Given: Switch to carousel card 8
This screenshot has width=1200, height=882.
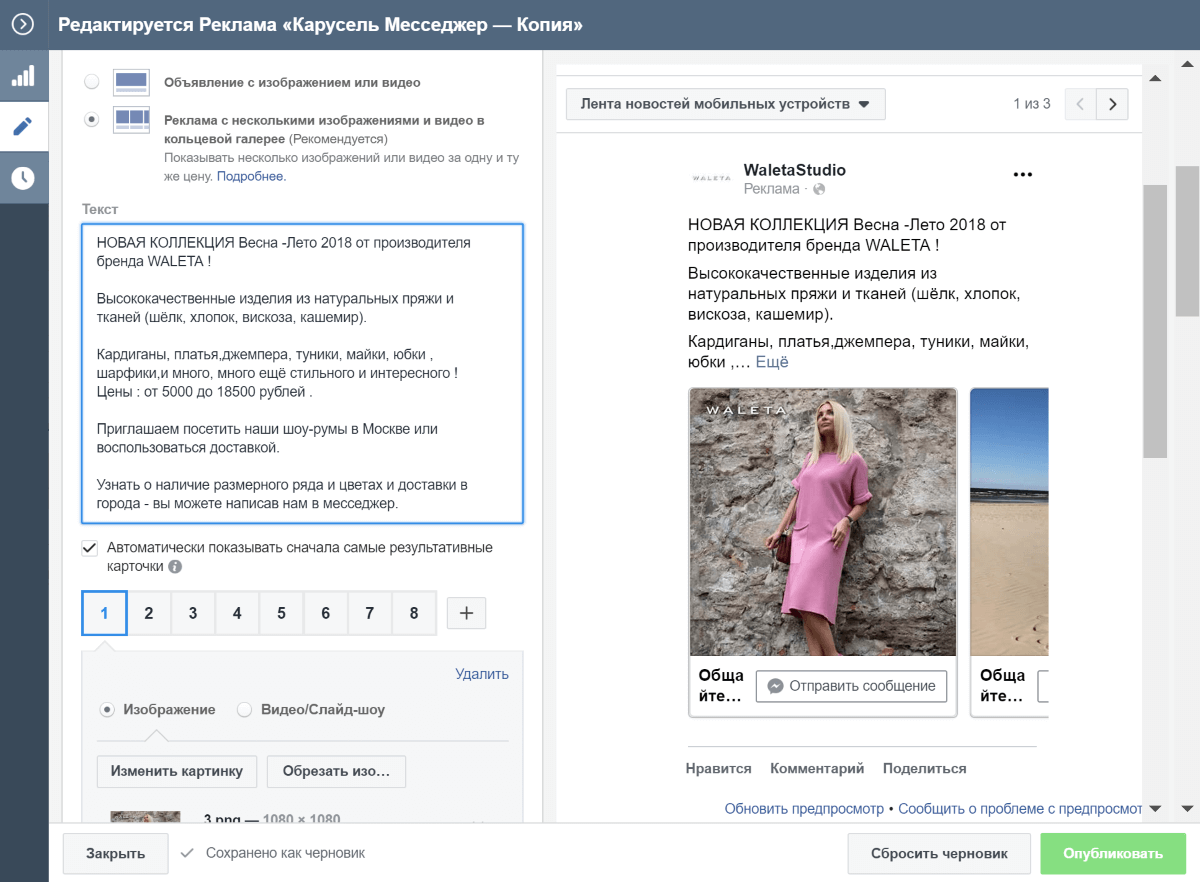Looking at the screenshot, I should pyautogui.click(x=414, y=613).
